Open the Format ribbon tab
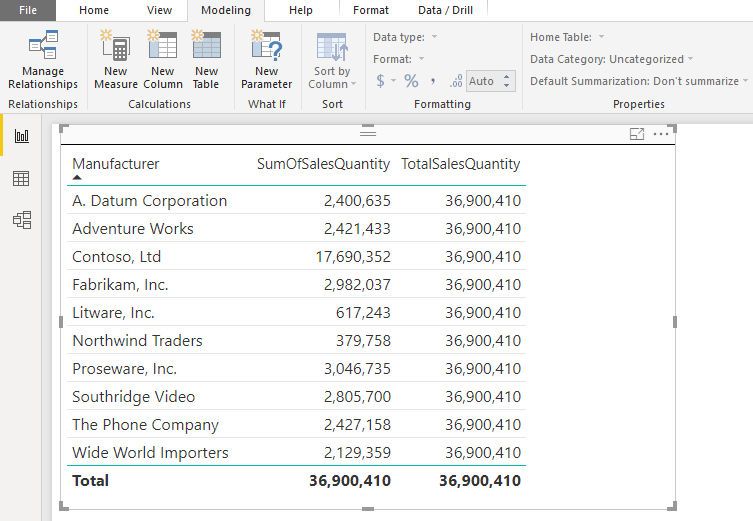The height and width of the screenshot is (521, 753). (371, 10)
